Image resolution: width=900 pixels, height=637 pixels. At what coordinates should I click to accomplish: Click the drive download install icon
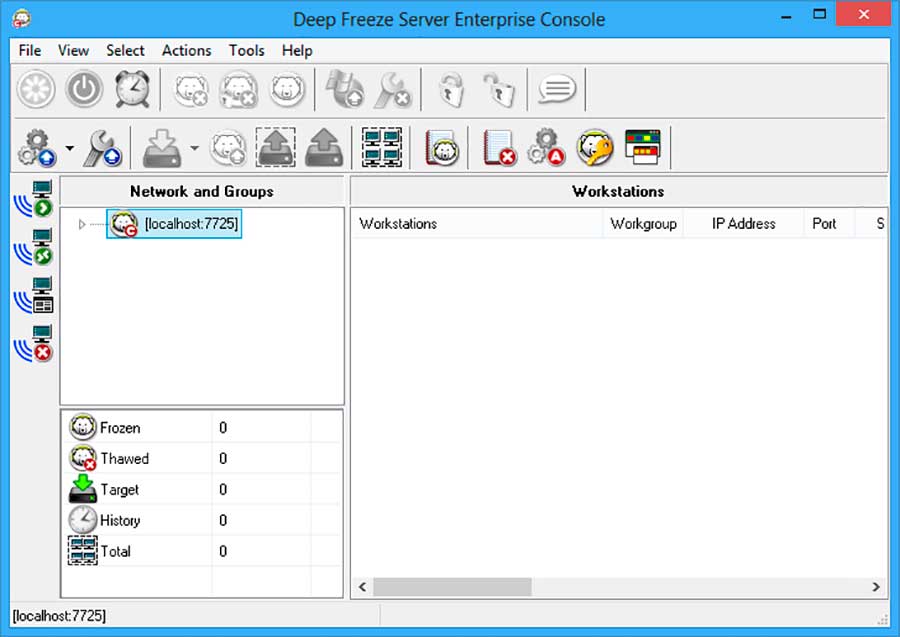[x=162, y=148]
